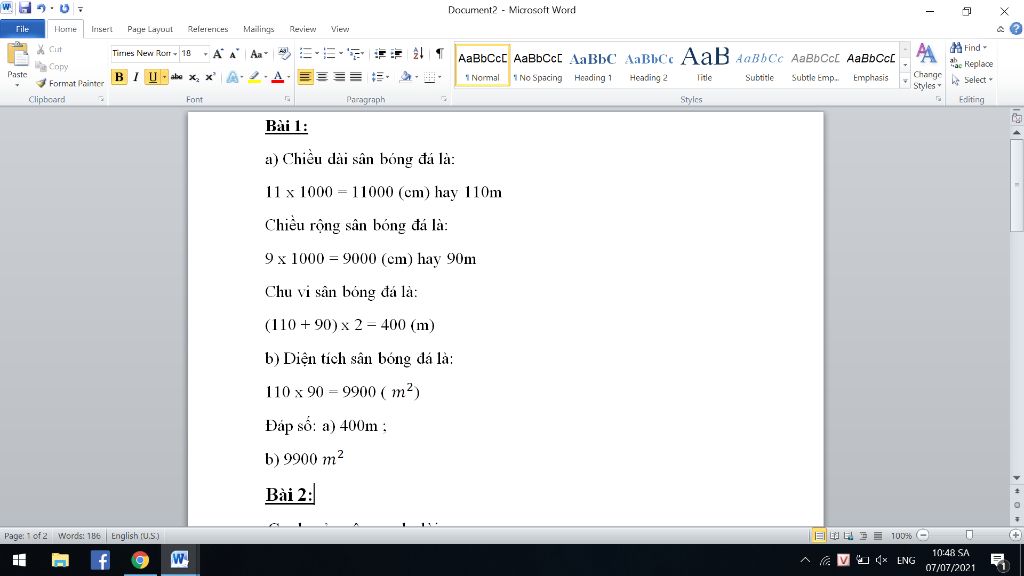This screenshot has width=1024, height=576.
Task: Open the font size dropdown
Action: tap(205, 54)
